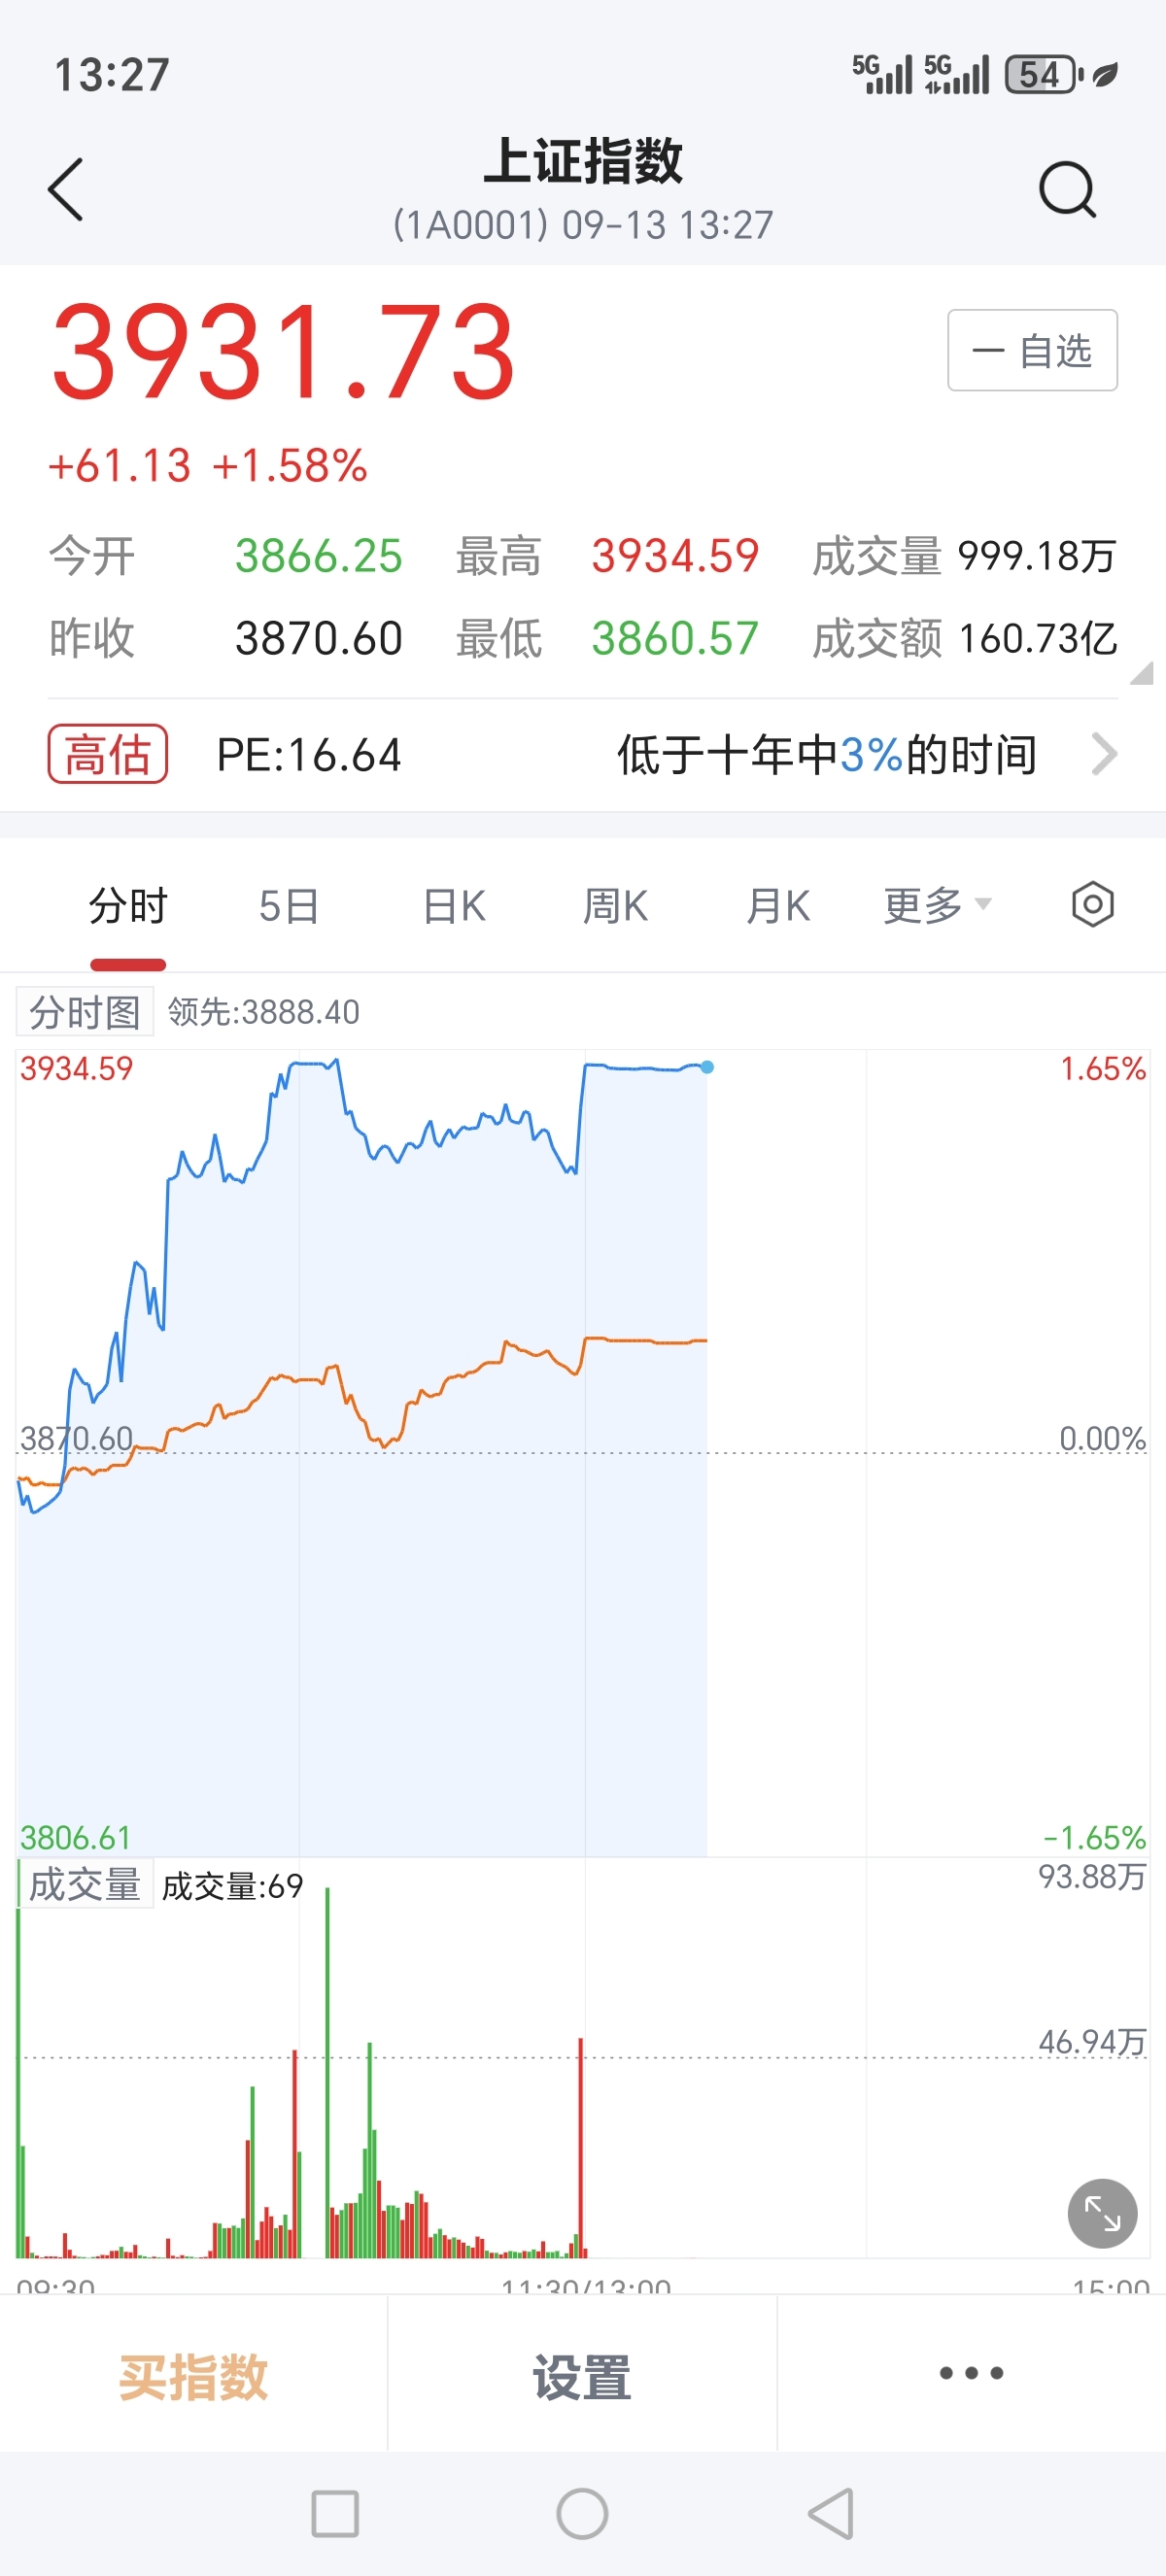Open chart settings hexagon icon
The width and height of the screenshot is (1166, 2576).
tap(1092, 905)
